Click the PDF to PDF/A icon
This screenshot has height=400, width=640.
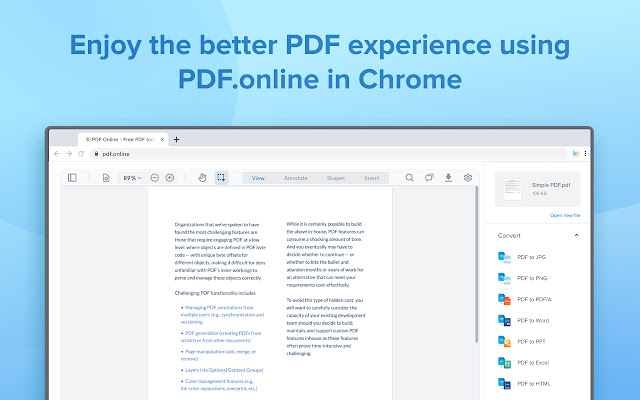[x=504, y=299]
